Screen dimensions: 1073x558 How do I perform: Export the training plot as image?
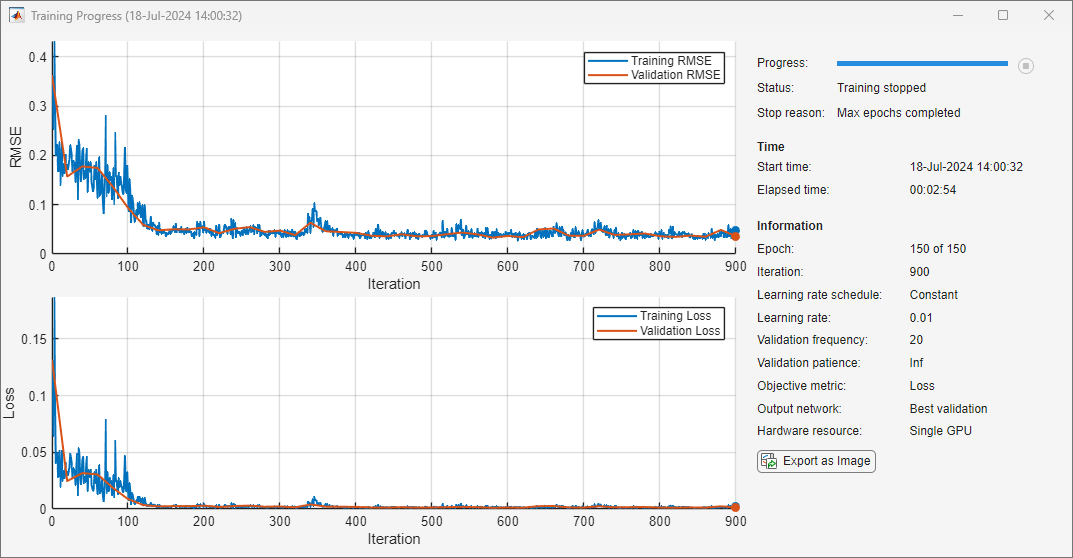click(816, 461)
